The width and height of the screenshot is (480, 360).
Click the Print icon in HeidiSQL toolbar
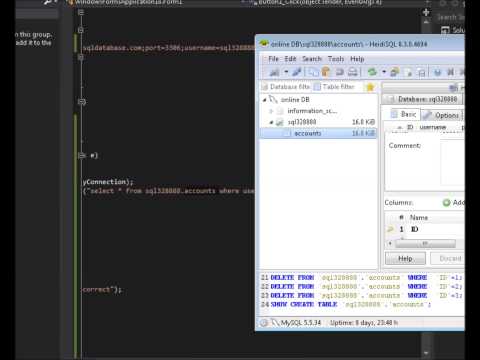click(353, 72)
